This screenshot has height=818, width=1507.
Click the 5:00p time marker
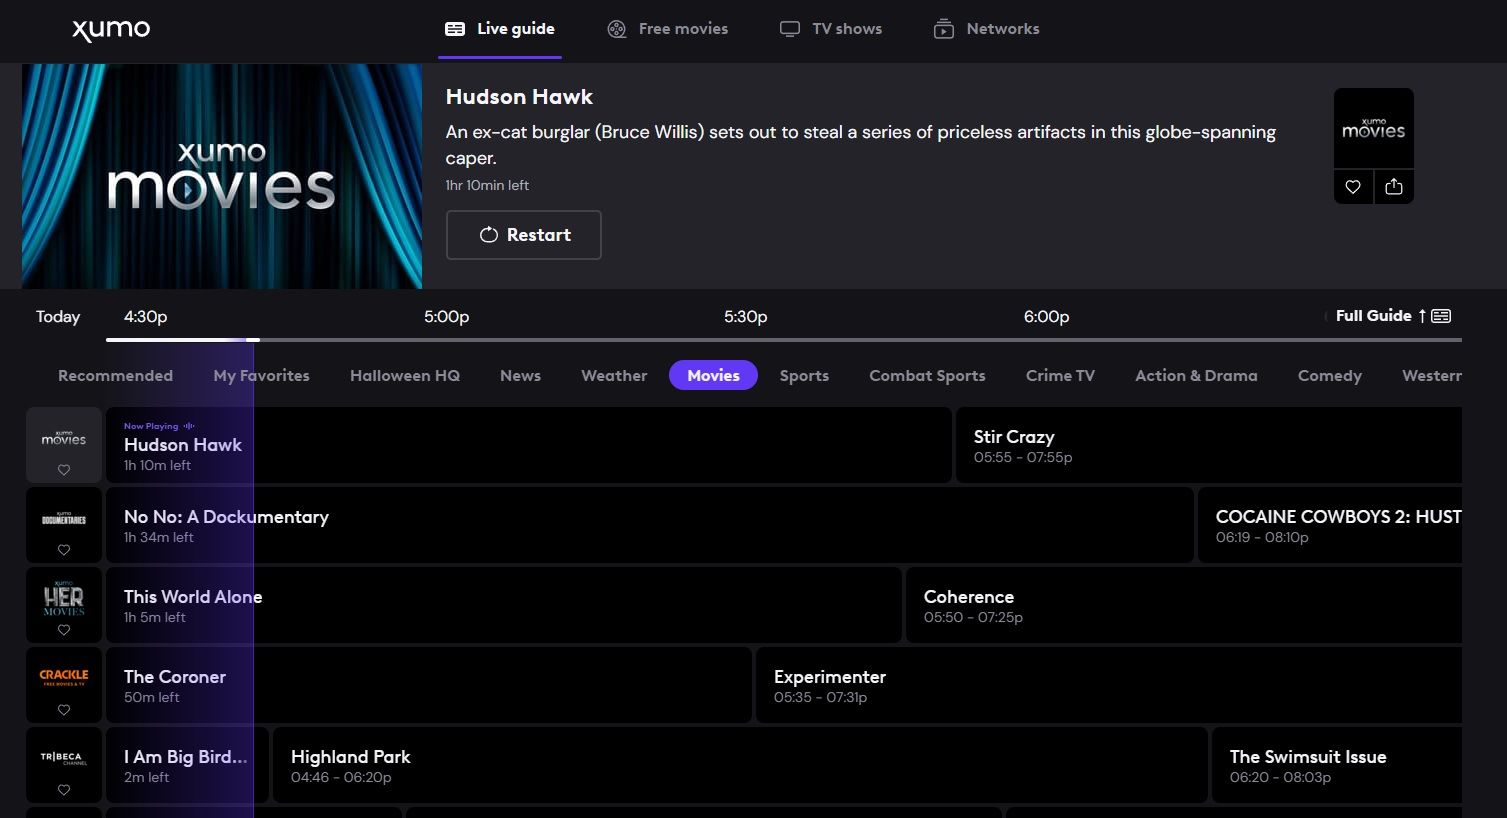pyautogui.click(x=446, y=316)
